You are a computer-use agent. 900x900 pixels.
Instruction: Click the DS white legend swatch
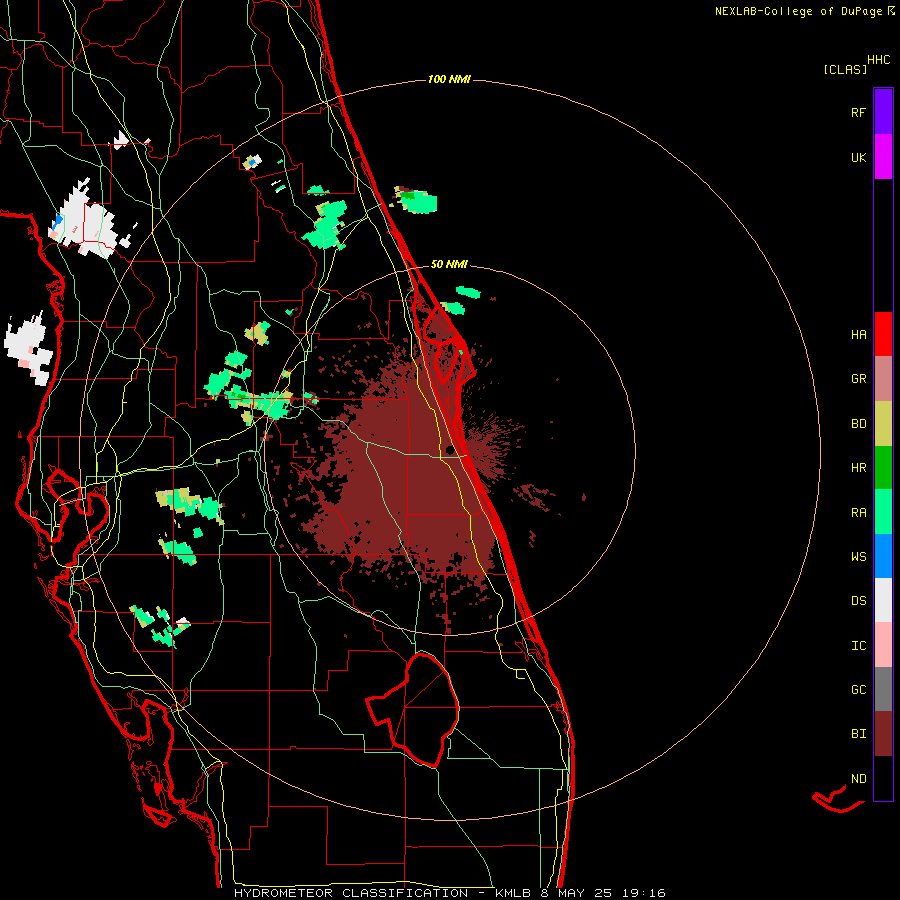point(883,600)
